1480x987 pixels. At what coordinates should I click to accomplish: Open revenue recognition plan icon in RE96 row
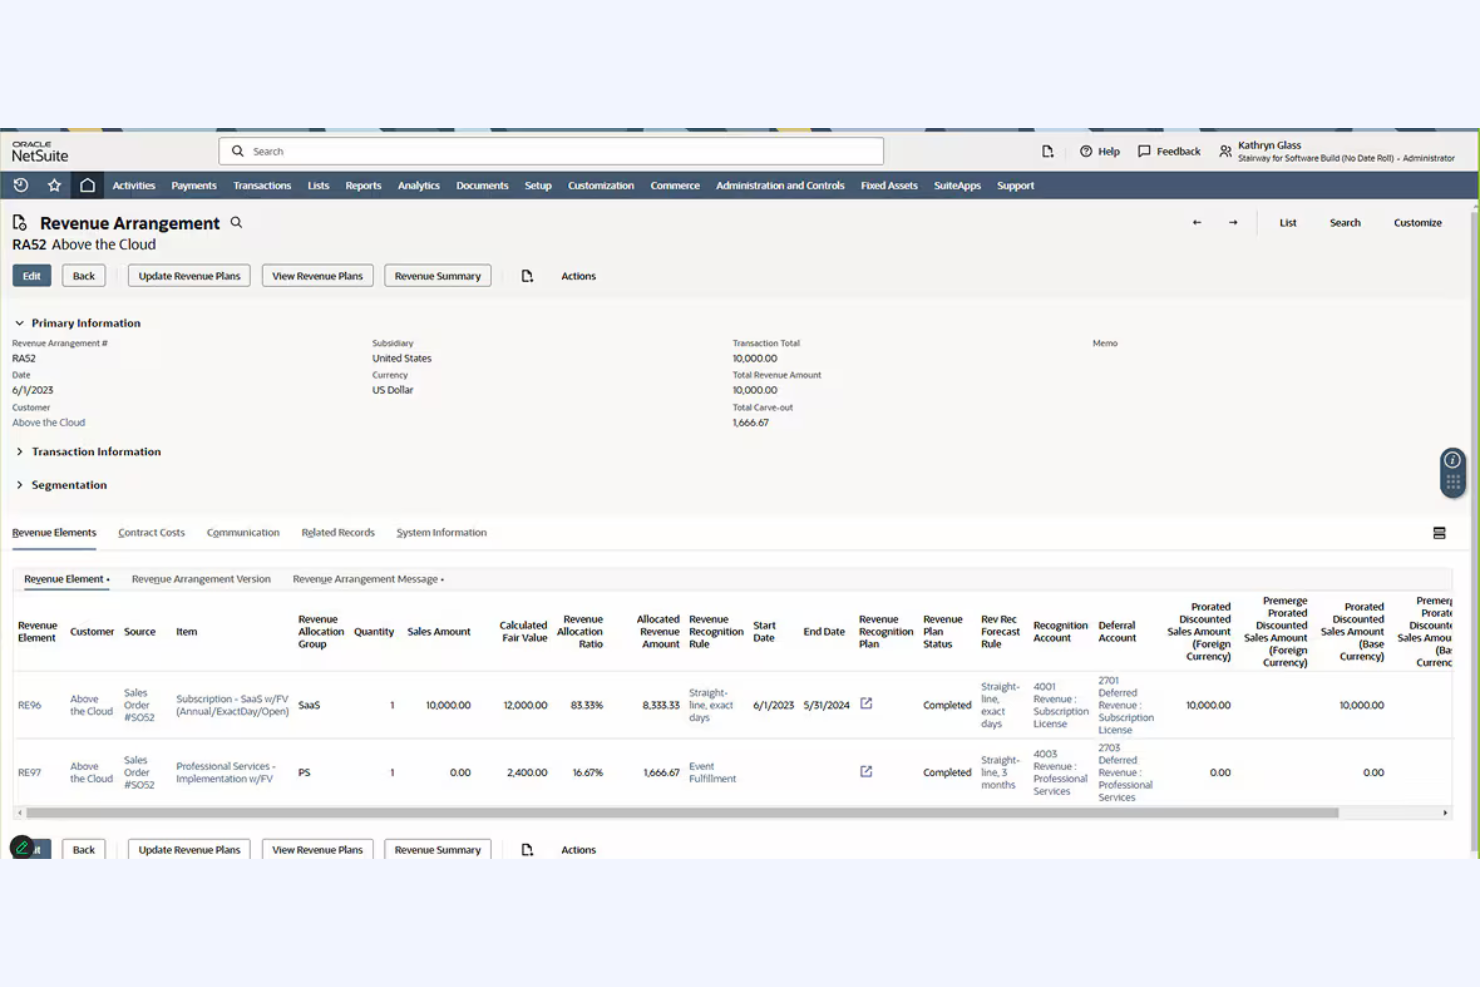click(865, 704)
